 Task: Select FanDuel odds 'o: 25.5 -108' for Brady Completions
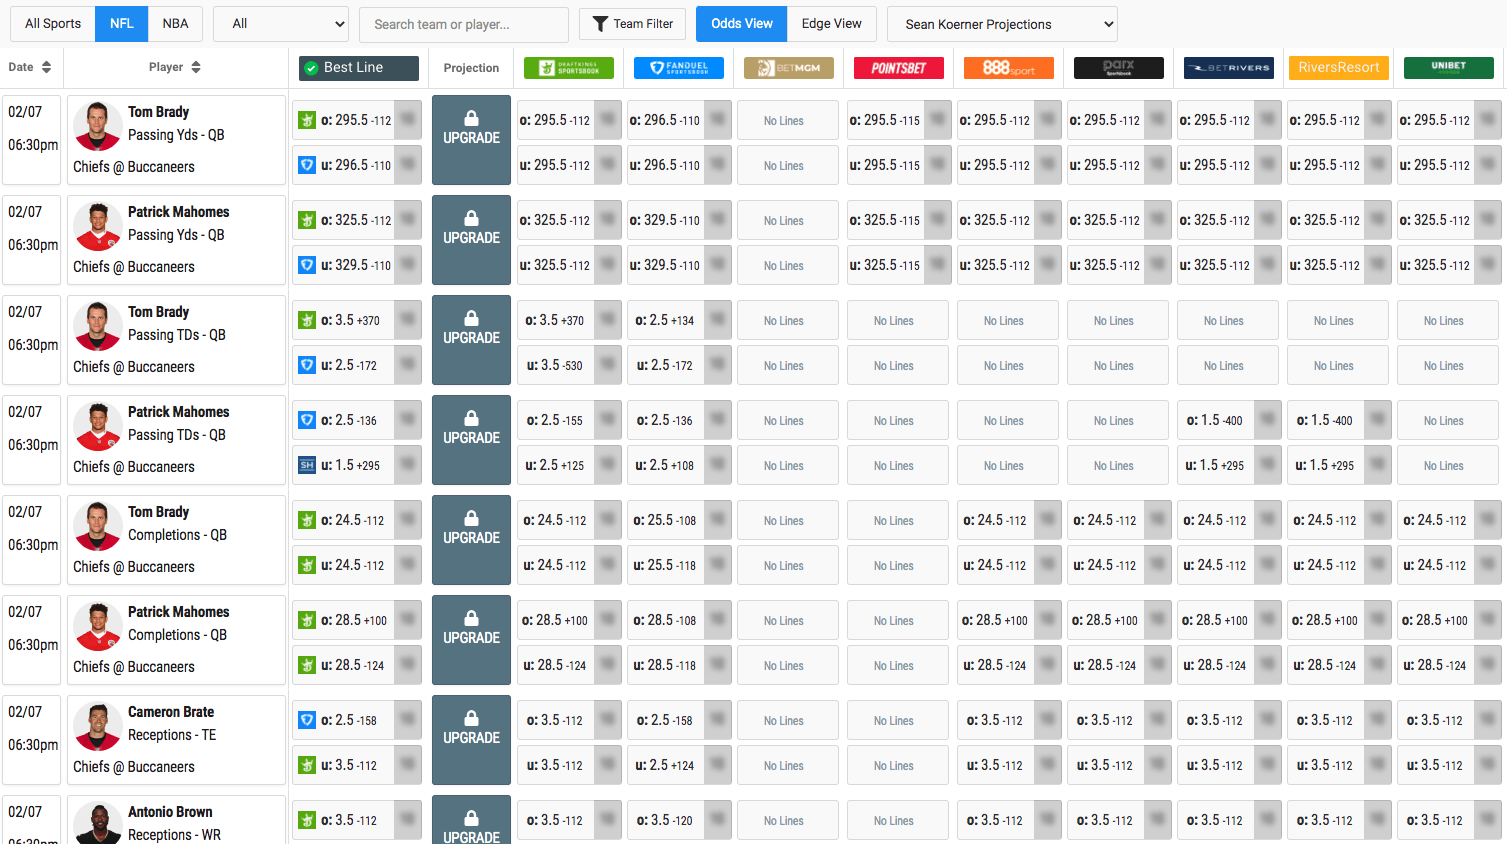679,520
